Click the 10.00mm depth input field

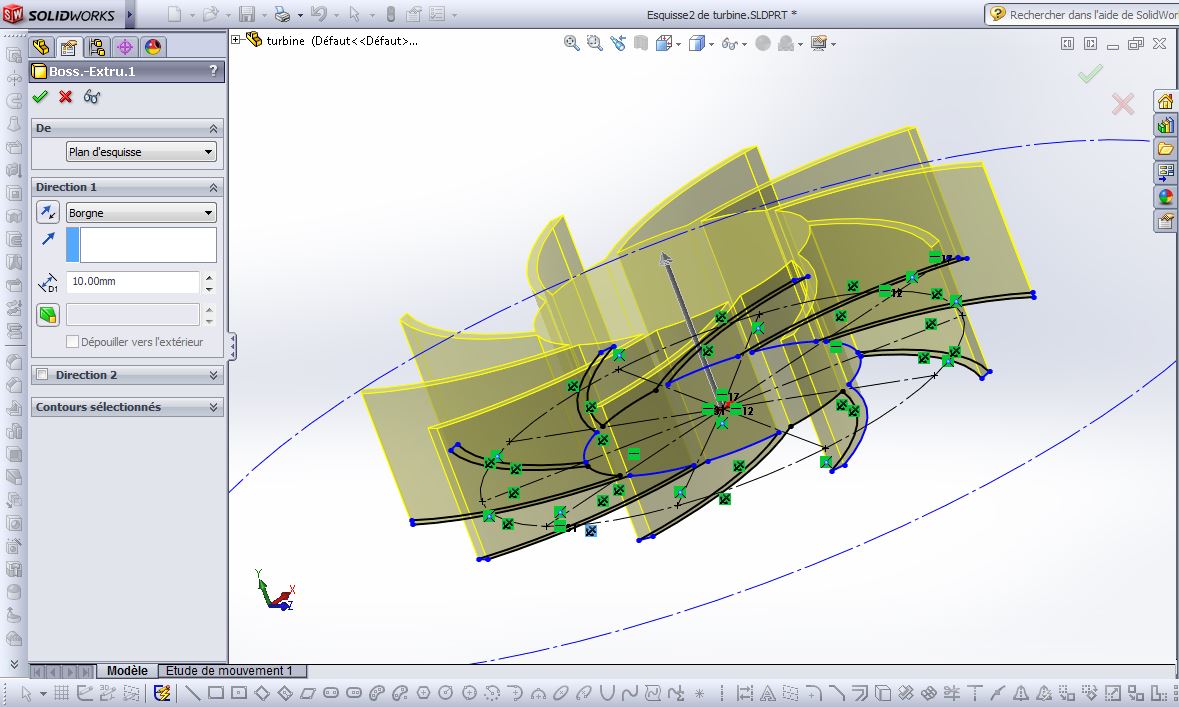click(x=132, y=281)
